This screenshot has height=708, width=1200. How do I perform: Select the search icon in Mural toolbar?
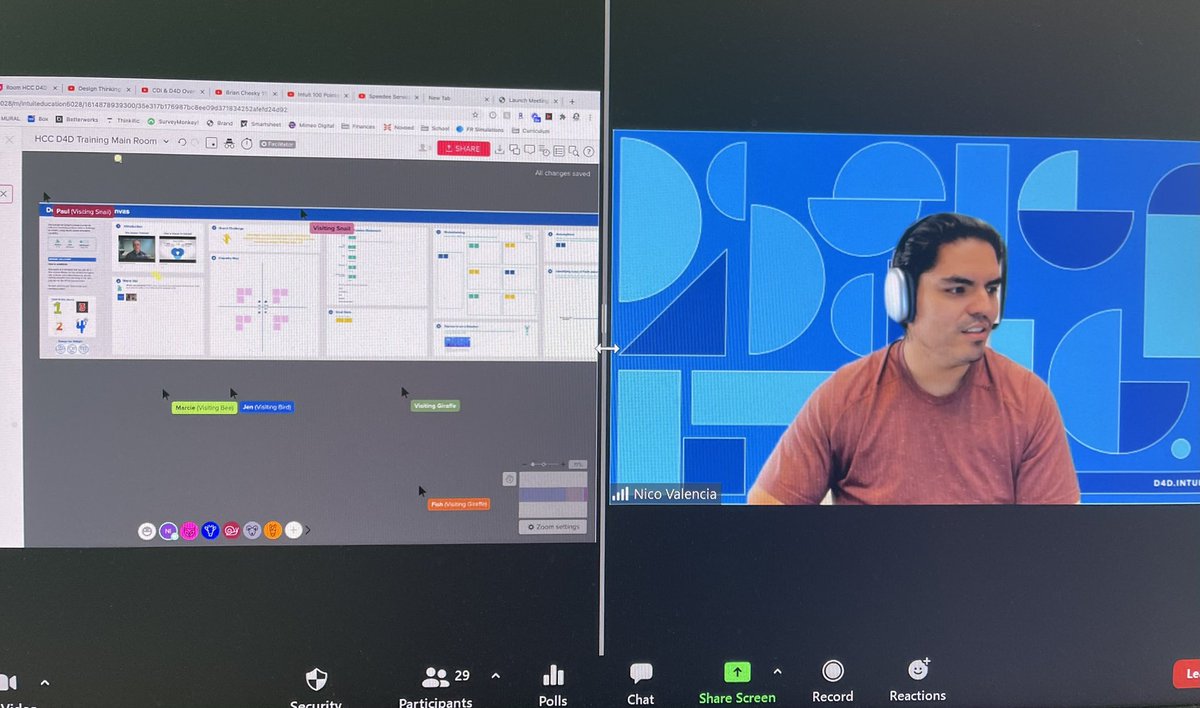(573, 149)
